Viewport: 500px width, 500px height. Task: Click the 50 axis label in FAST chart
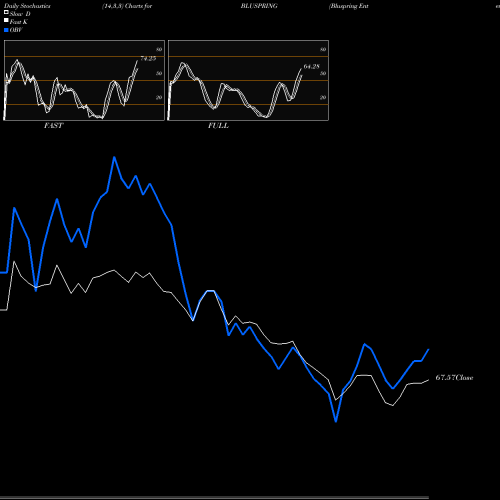(x=159, y=73)
